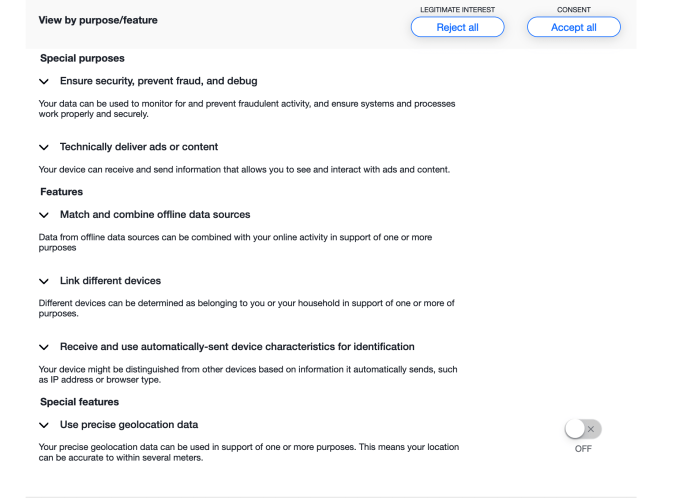The height and width of the screenshot is (500, 679).
Task: Open the Match and combine offline data sources title
Action: tap(155, 215)
